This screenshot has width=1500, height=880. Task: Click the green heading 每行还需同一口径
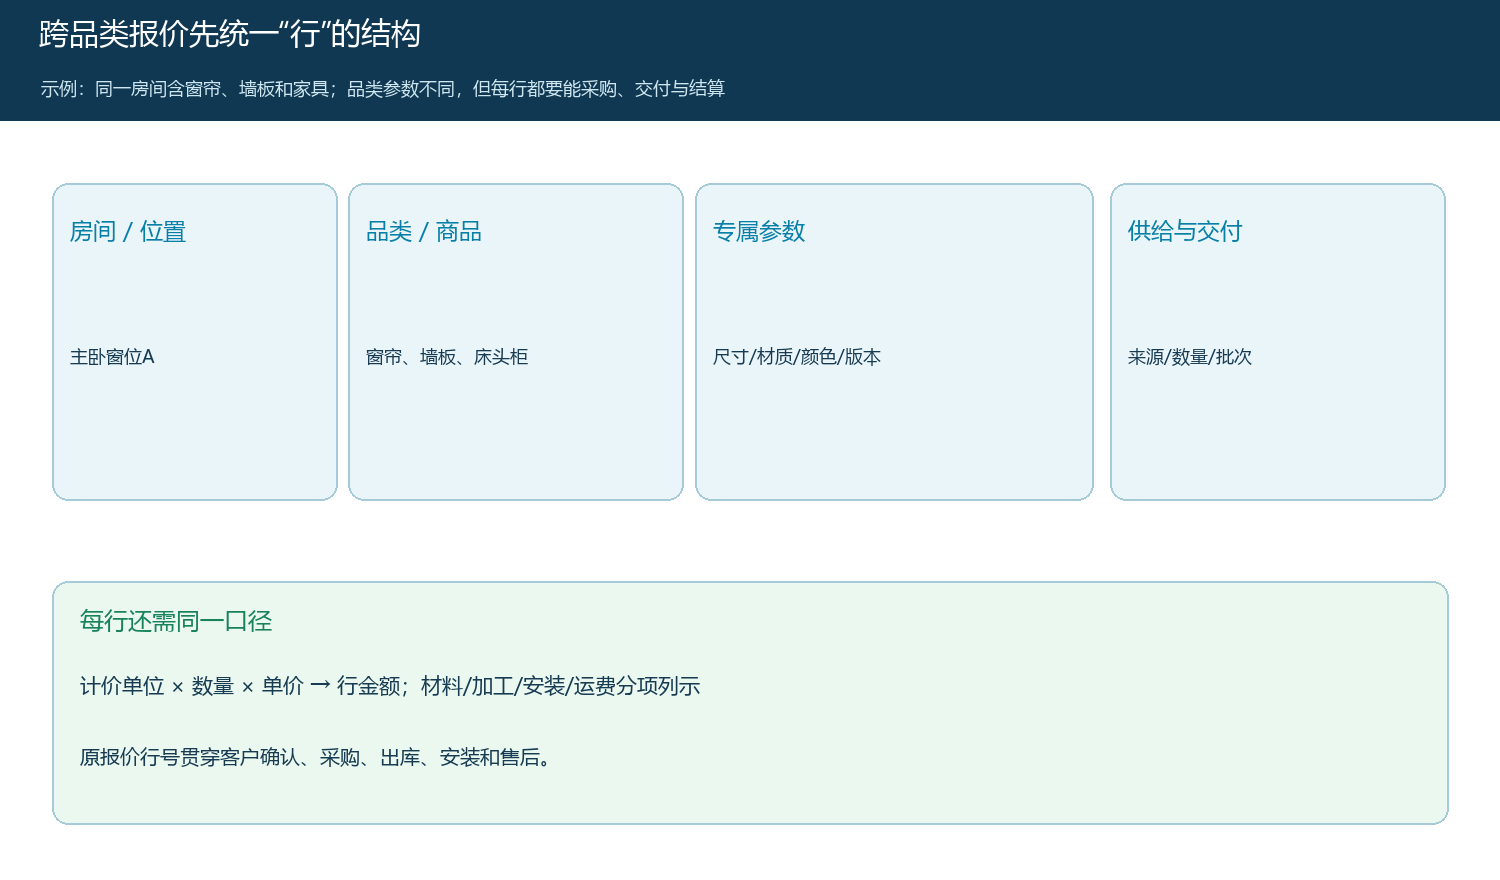pyautogui.click(x=176, y=622)
